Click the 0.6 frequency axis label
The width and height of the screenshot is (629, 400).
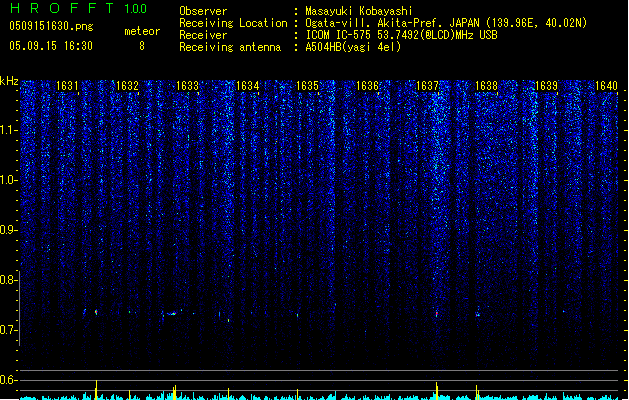coord(8,380)
